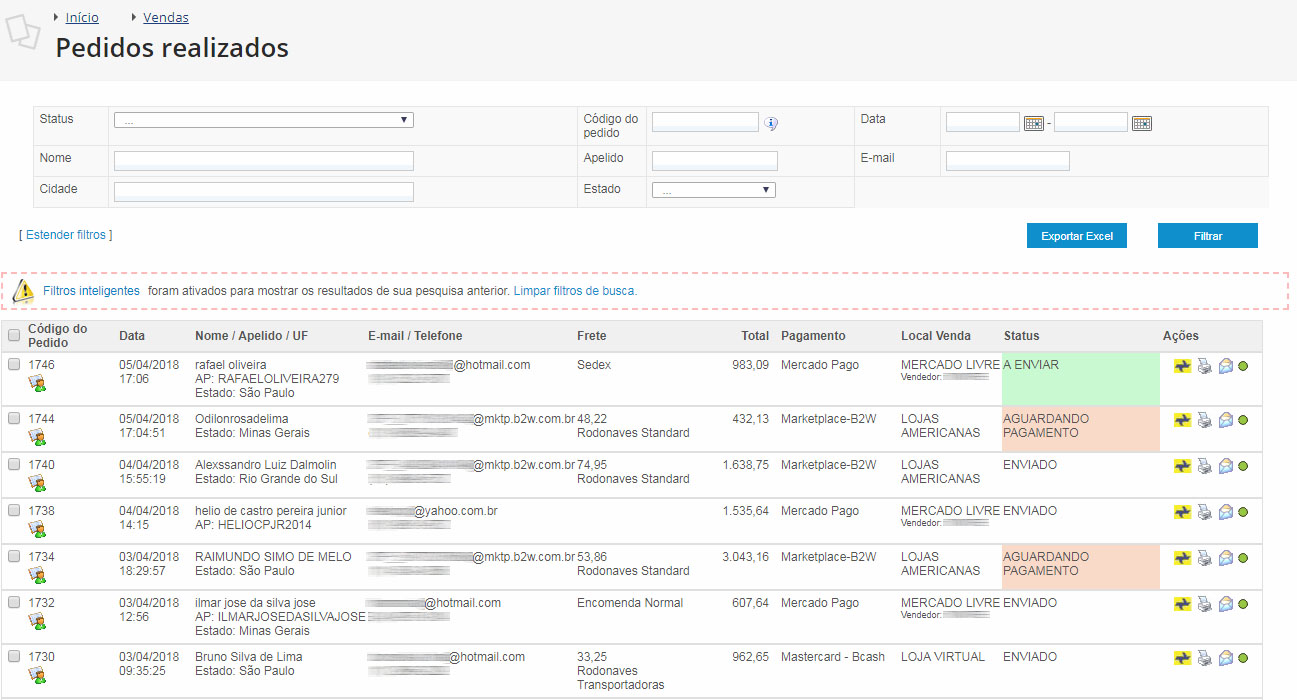
Task: Expand filters via Estender filtros
Action: pos(65,235)
